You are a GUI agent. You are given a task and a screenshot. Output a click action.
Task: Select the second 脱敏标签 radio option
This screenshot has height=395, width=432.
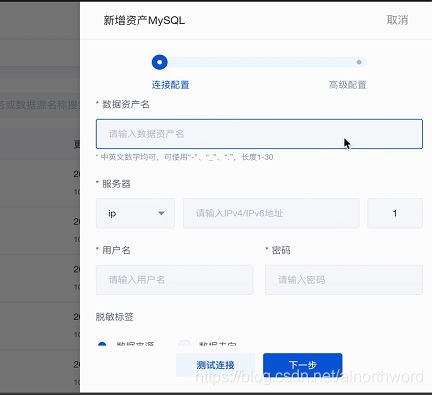coord(185,344)
